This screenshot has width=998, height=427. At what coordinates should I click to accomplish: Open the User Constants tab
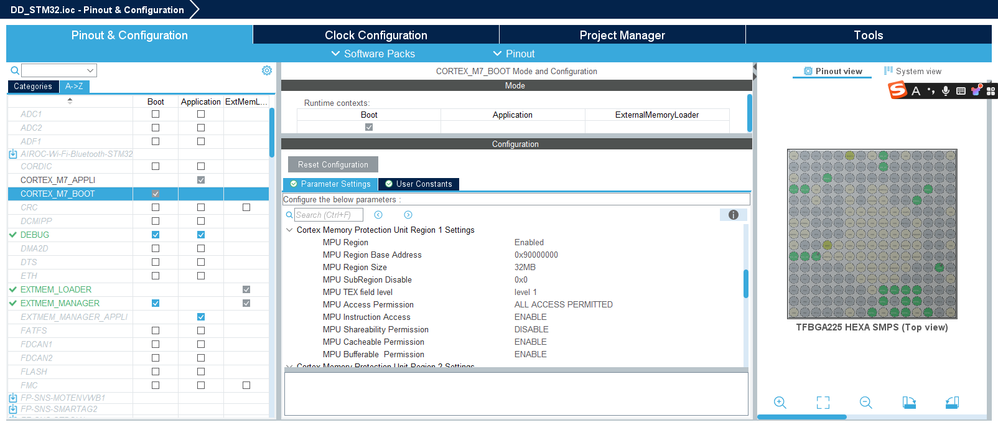pyautogui.click(x=418, y=184)
